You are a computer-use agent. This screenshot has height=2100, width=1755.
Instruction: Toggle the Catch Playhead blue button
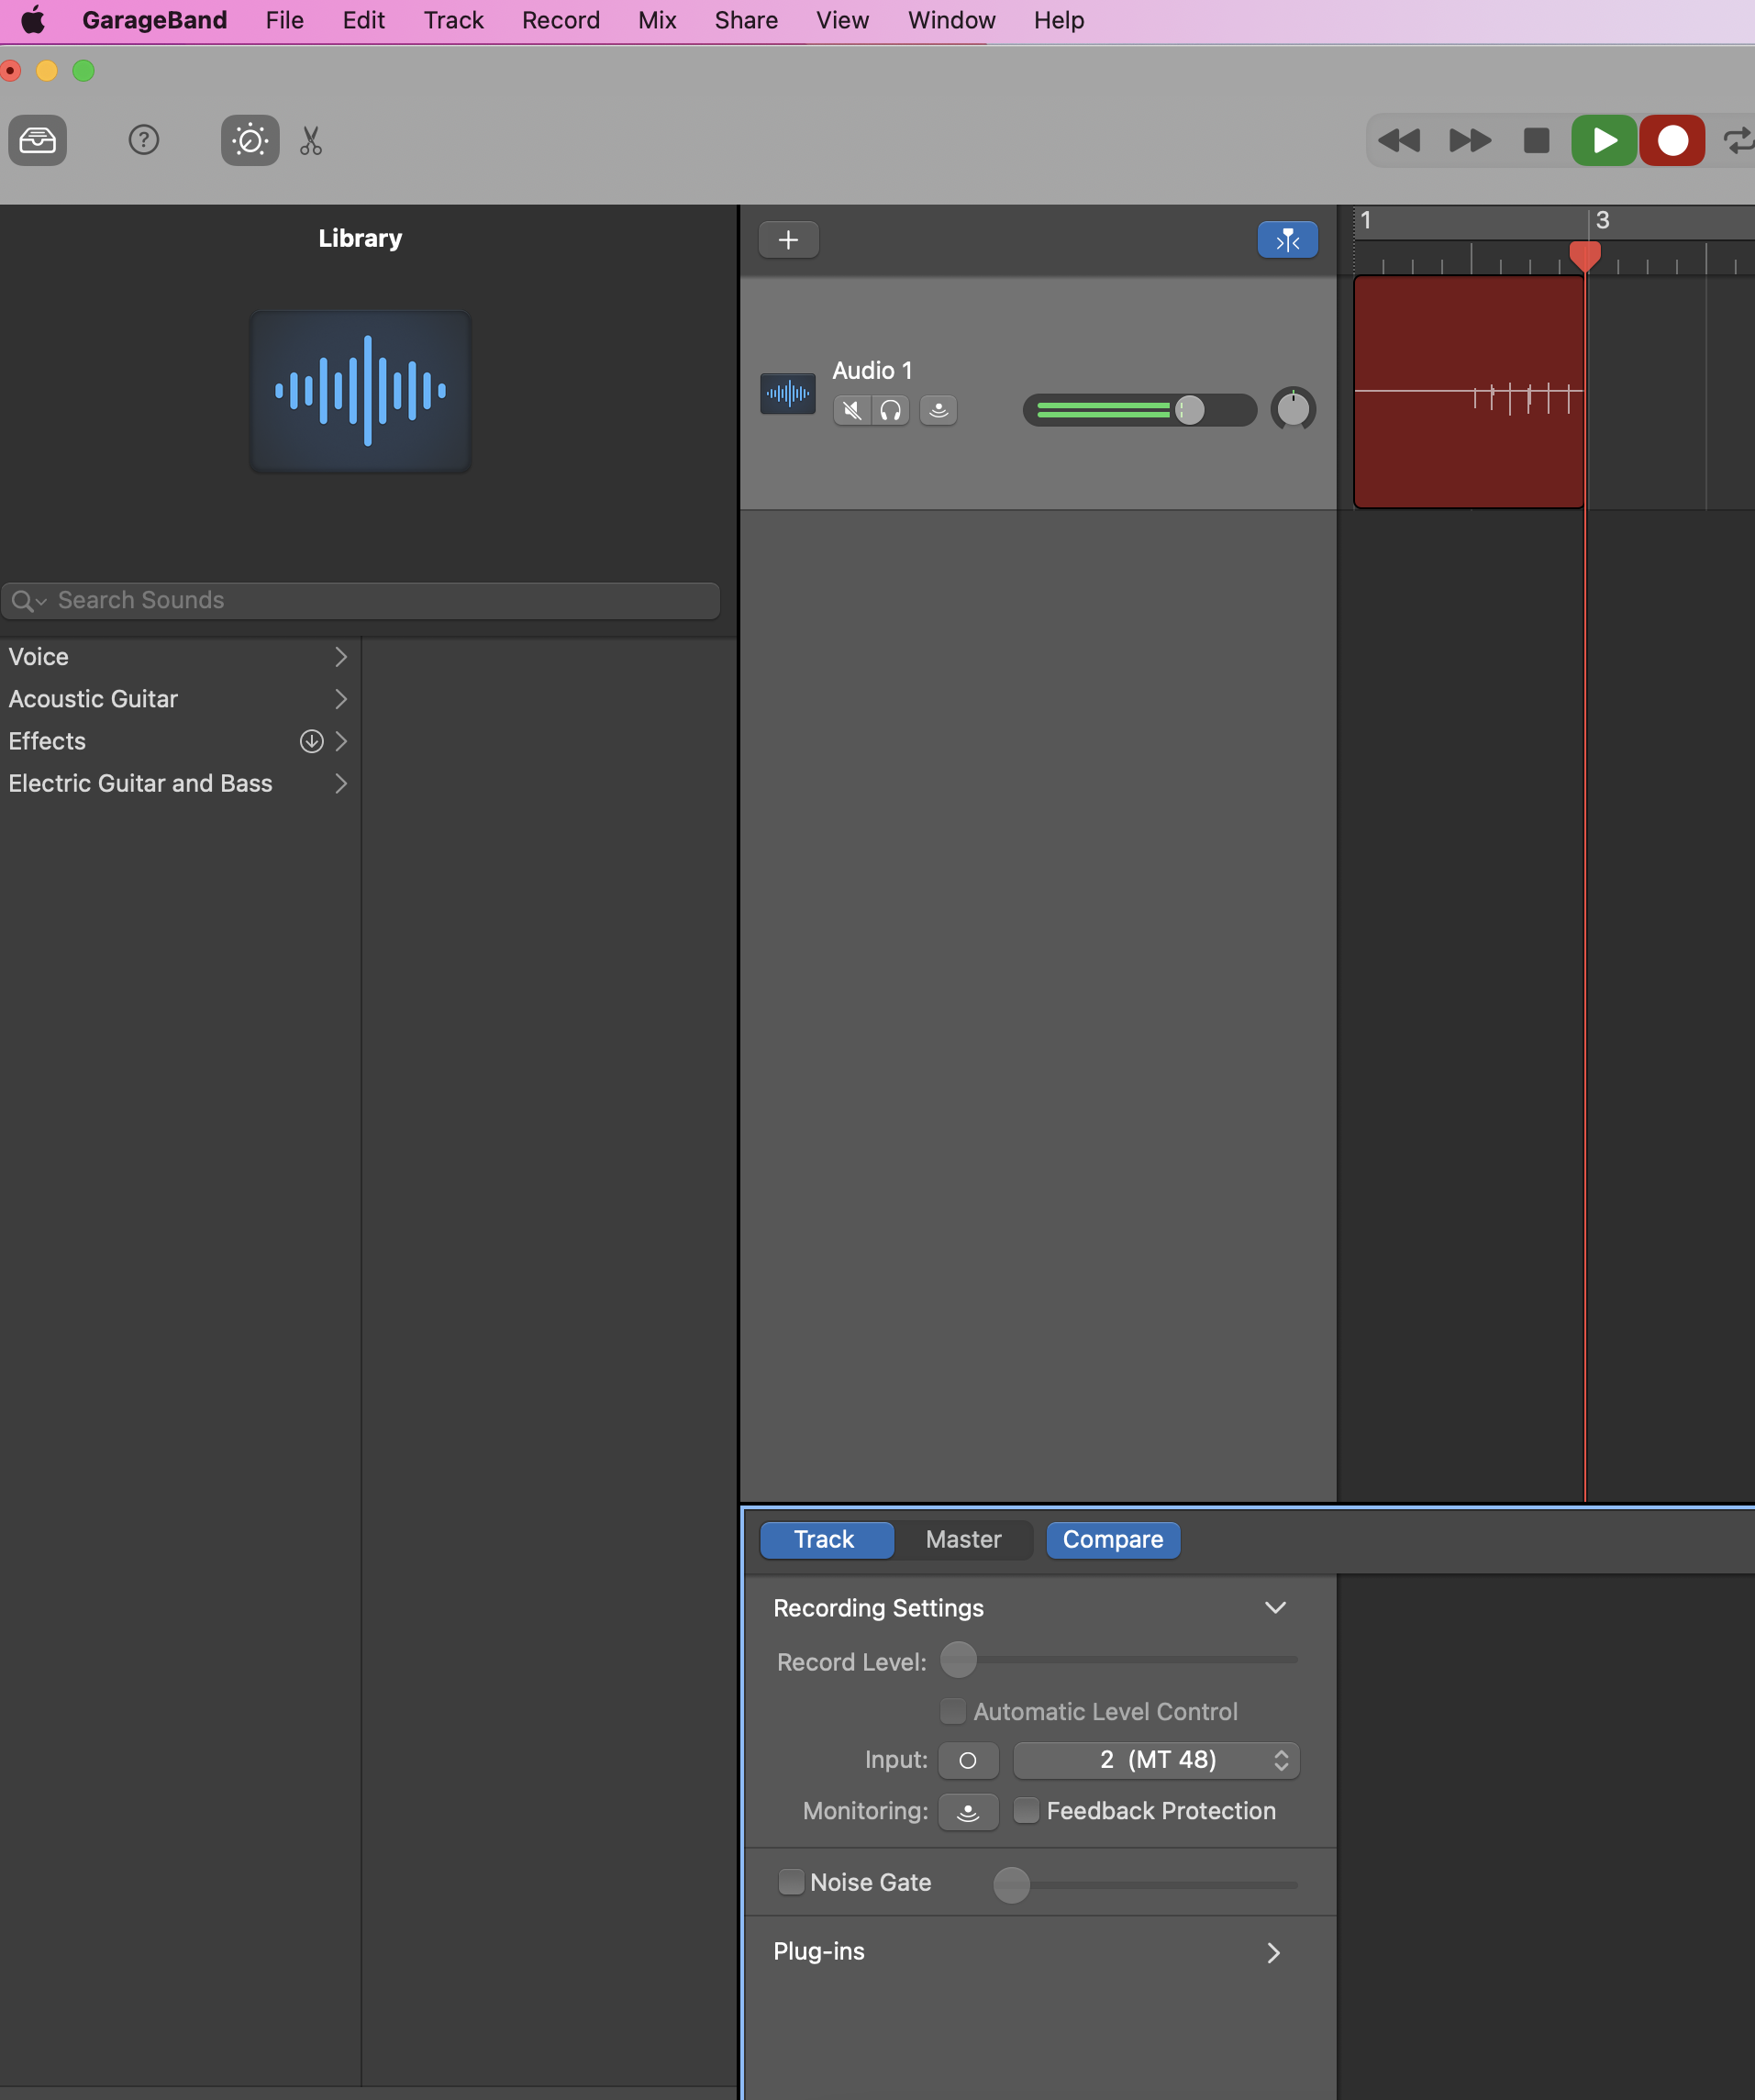click(1287, 240)
